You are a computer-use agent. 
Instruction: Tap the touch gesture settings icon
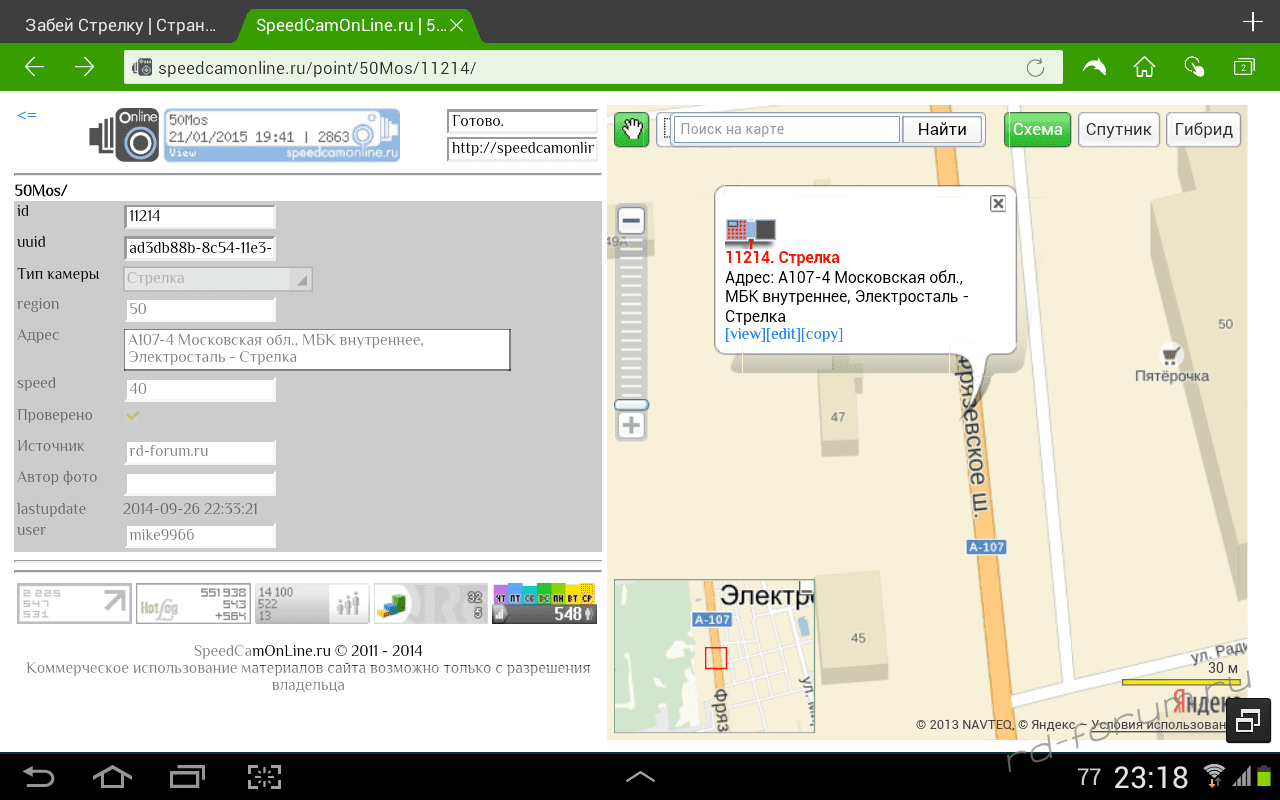[x=1194, y=67]
